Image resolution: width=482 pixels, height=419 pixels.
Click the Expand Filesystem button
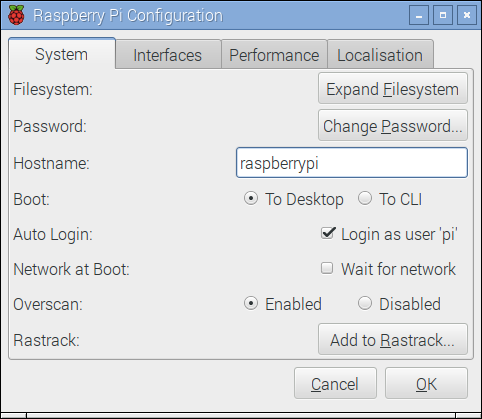(x=393, y=89)
